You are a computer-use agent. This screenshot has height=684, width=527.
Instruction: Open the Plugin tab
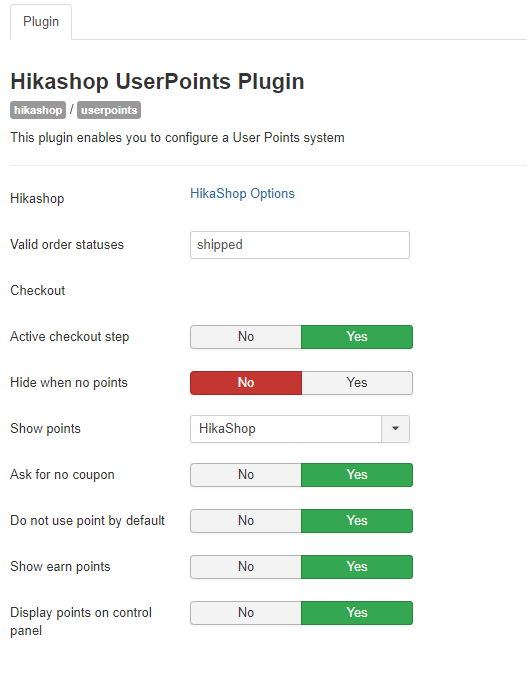[x=41, y=22]
